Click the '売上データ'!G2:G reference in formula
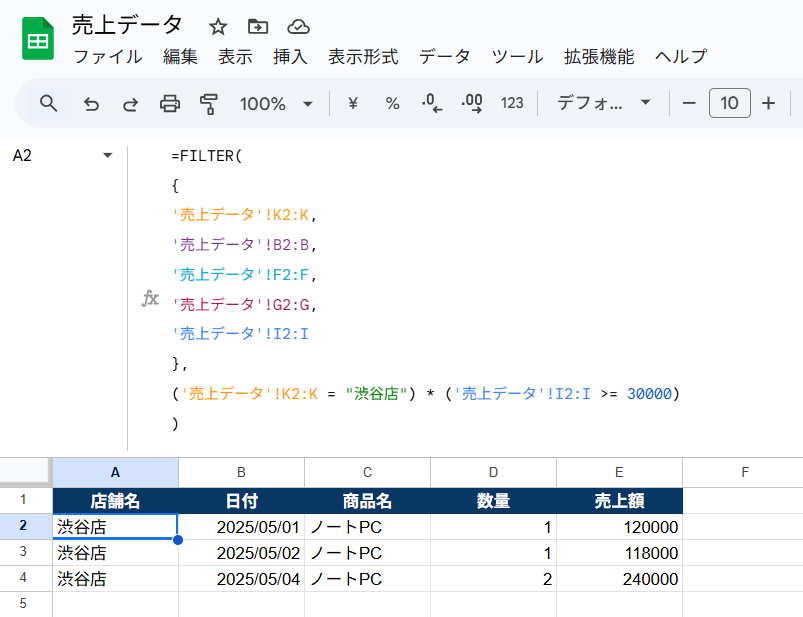Viewport: 803px width, 617px height. (x=240, y=305)
